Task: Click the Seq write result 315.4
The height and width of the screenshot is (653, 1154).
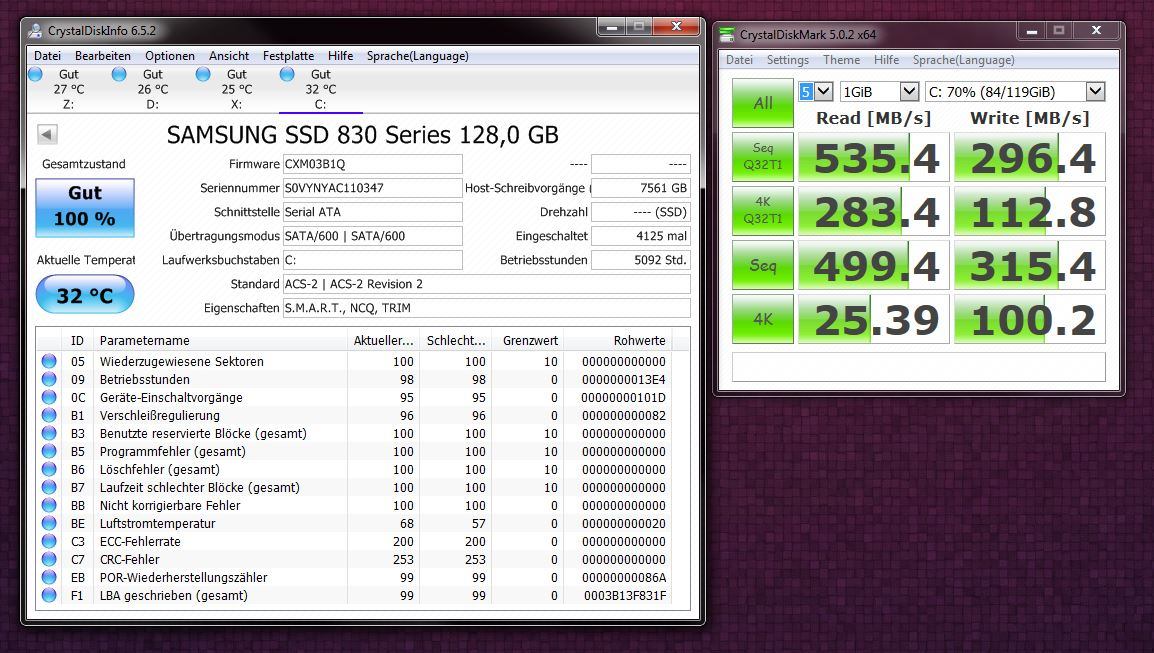Action: pos(1030,265)
